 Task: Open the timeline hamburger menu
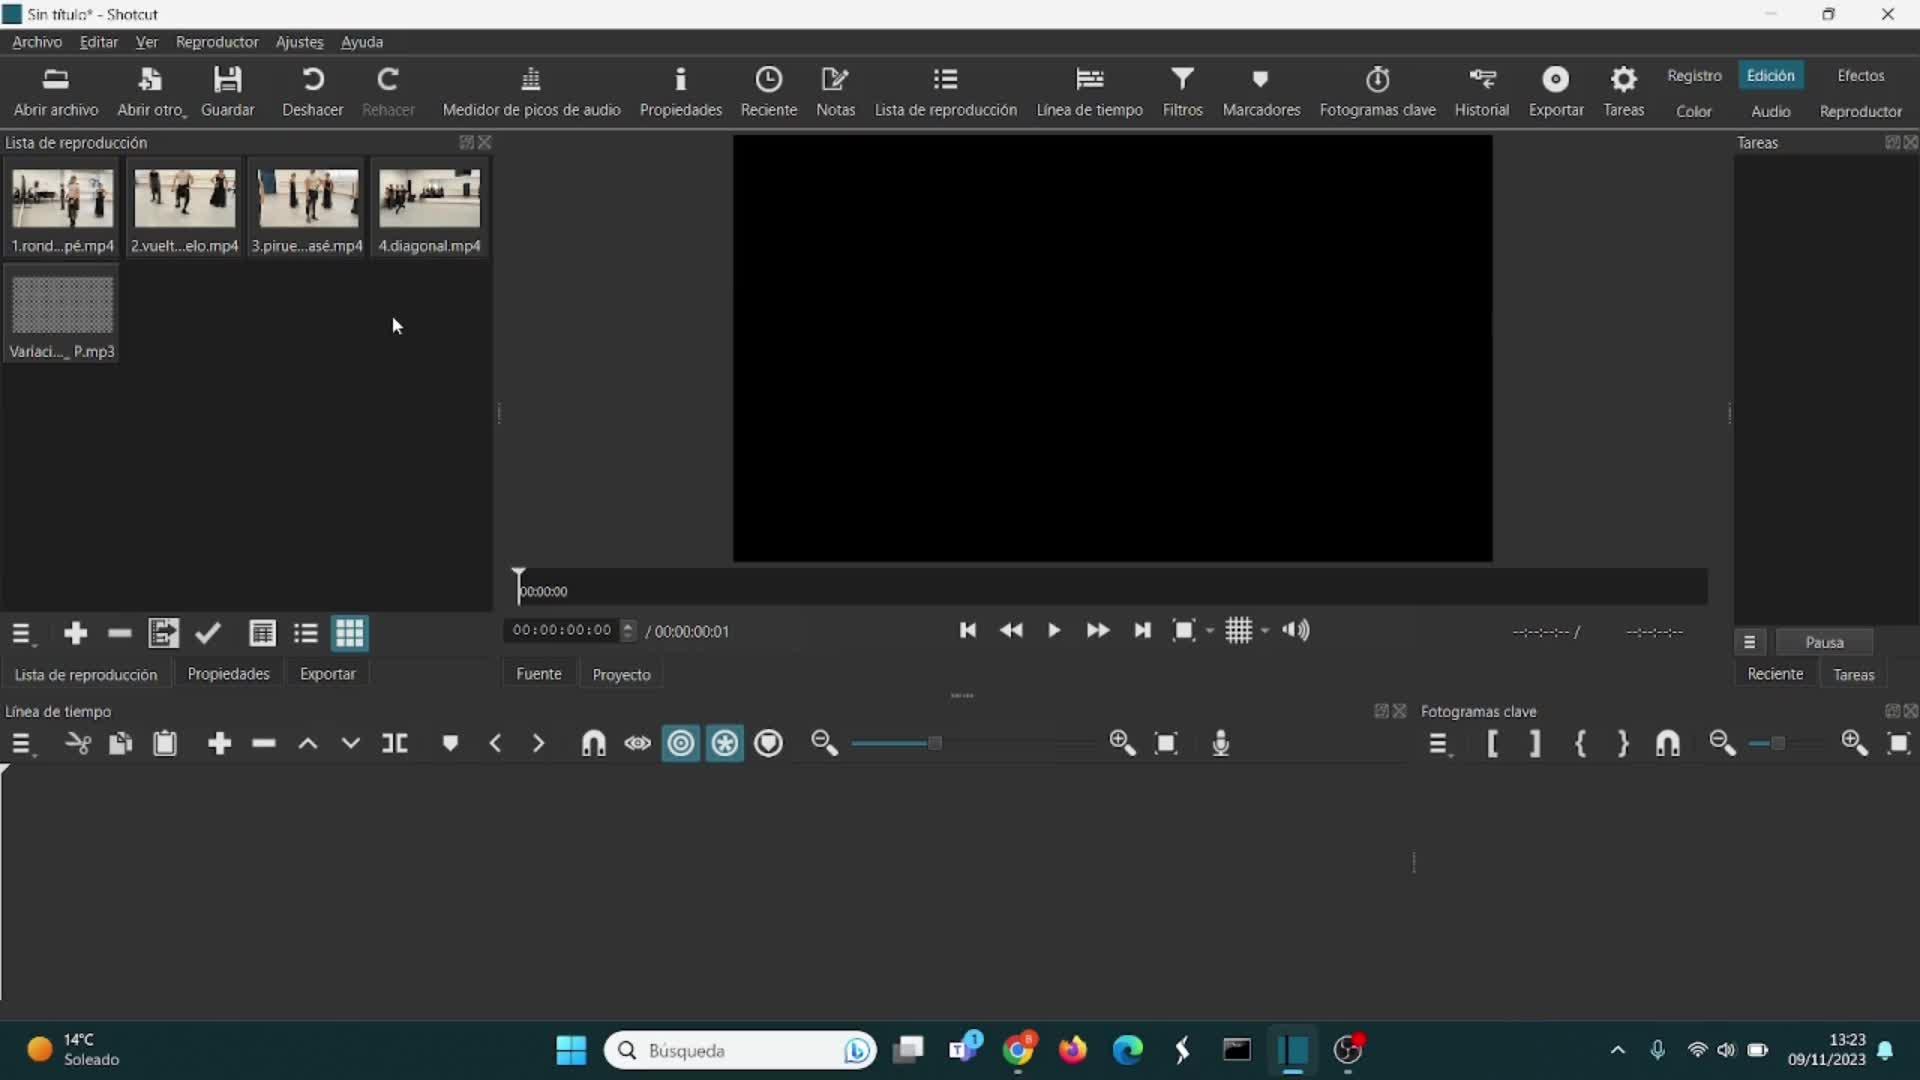22,744
